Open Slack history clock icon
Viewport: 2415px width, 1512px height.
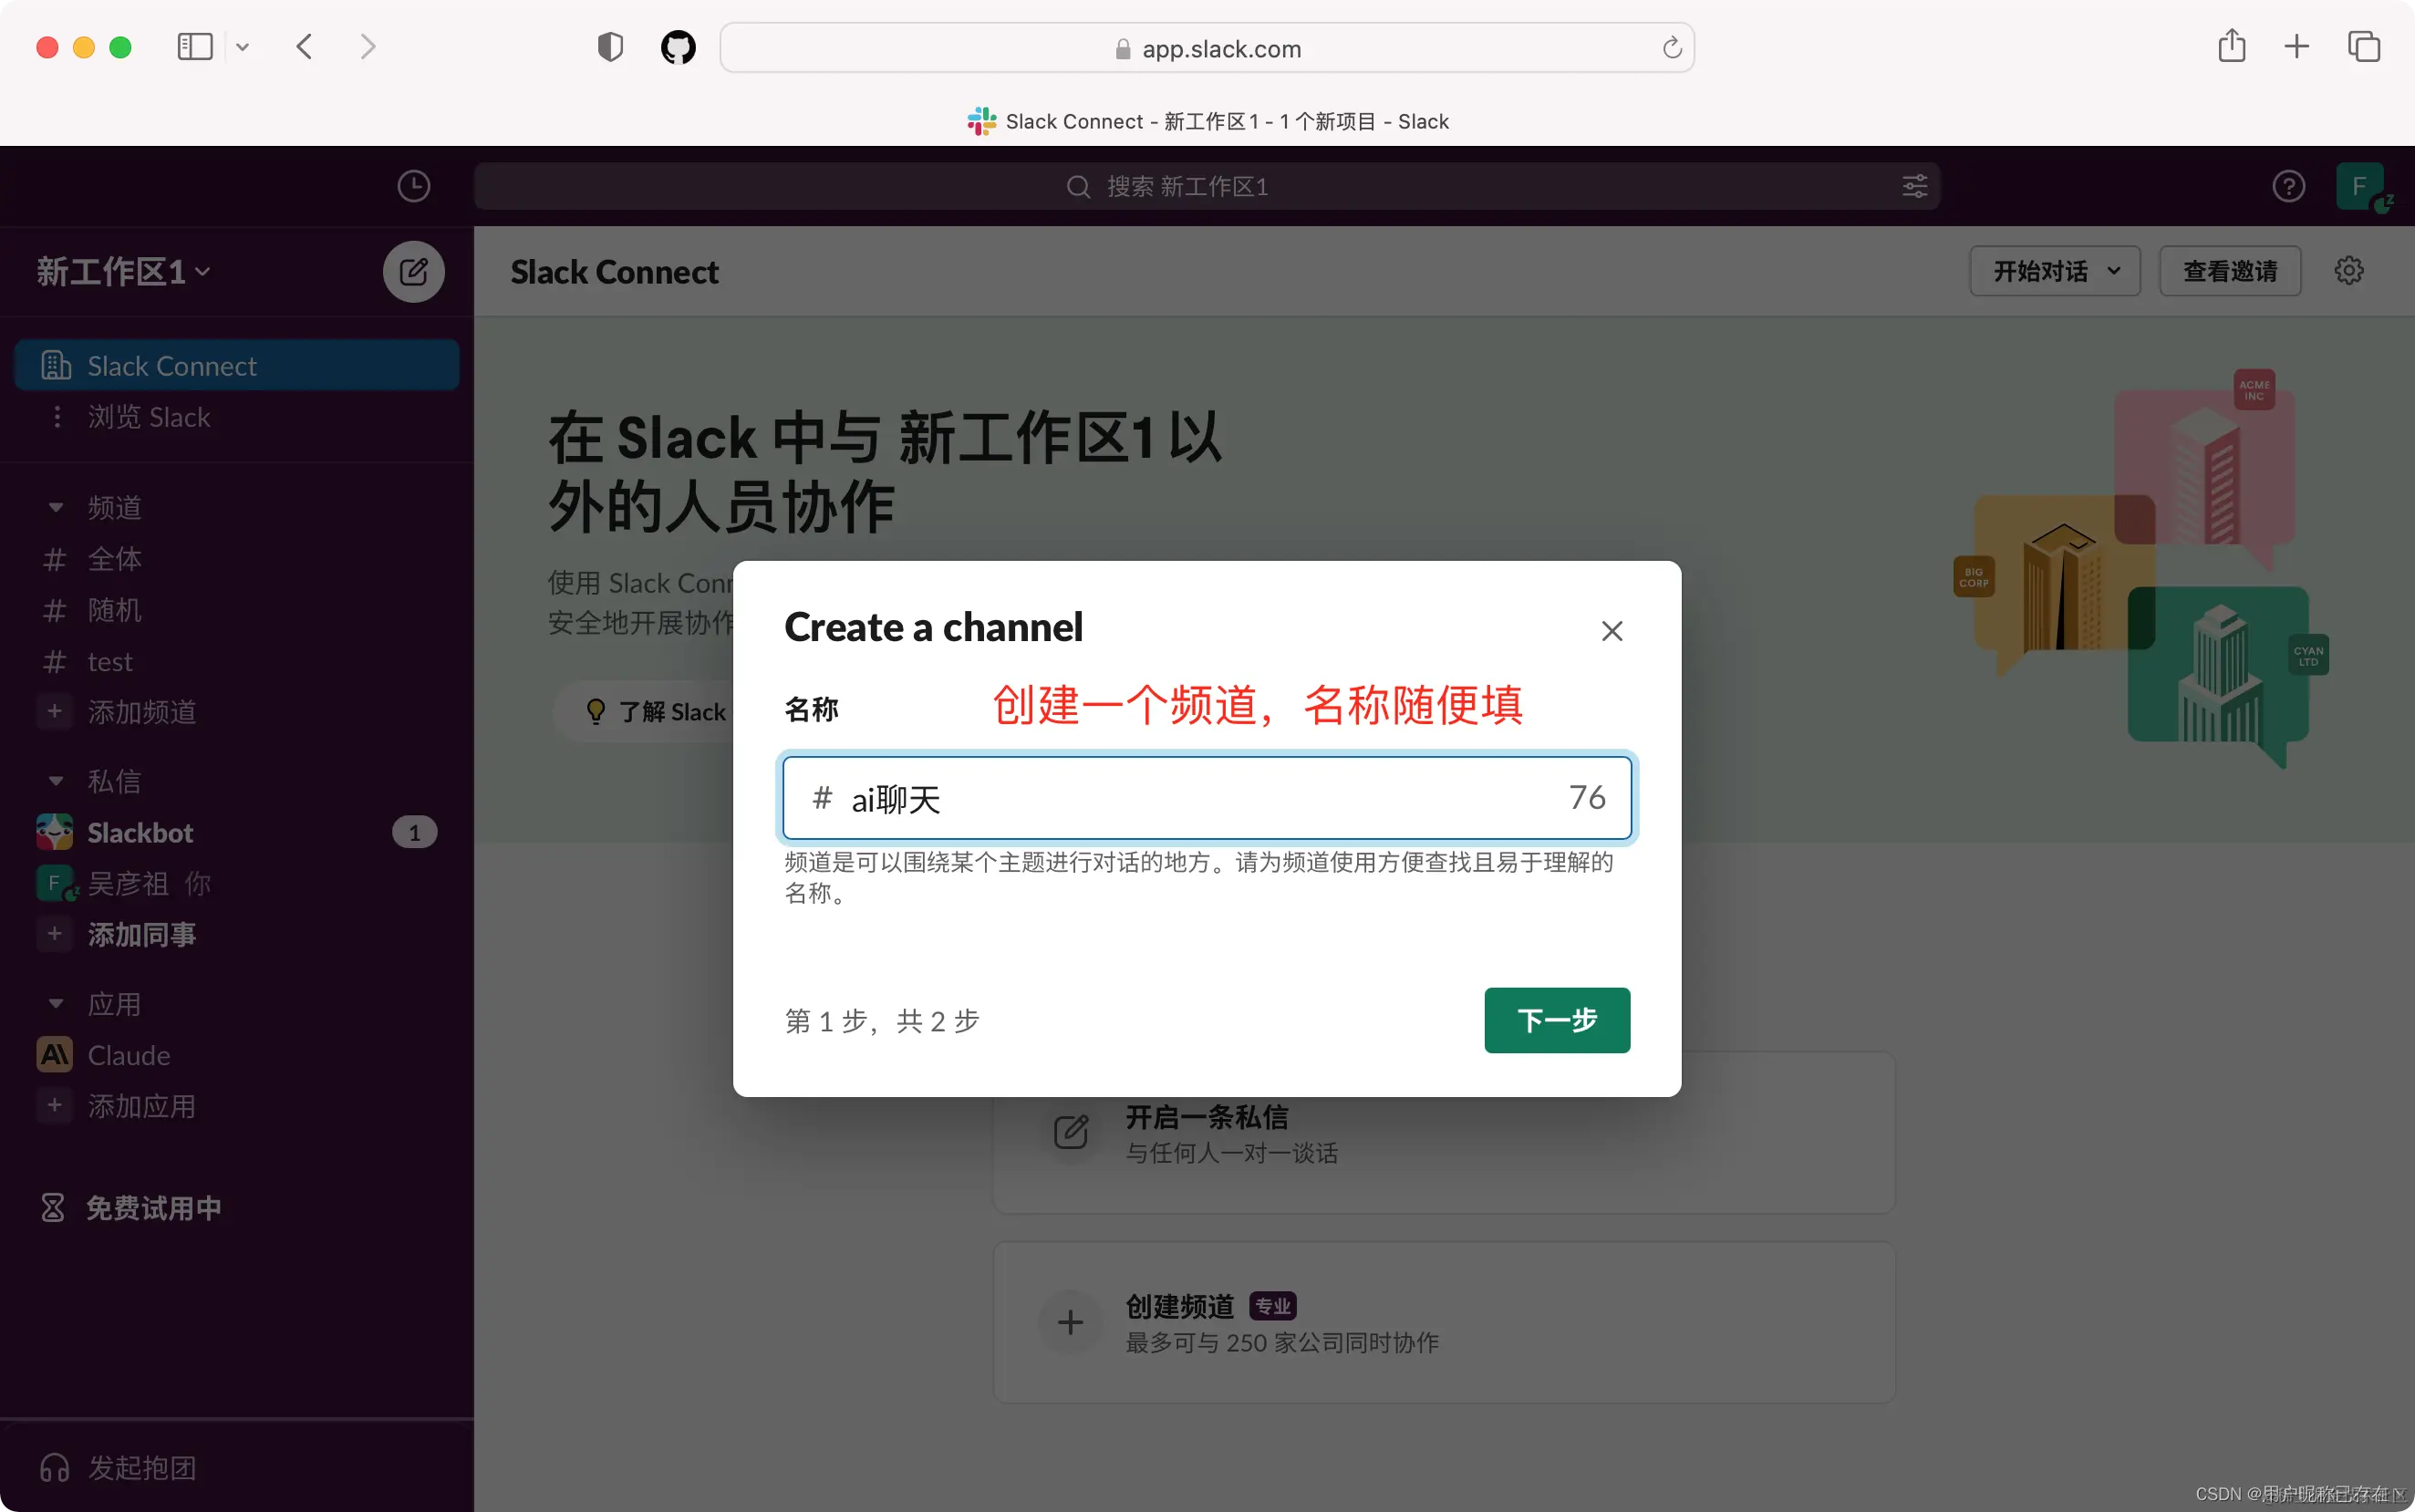tap(413, 186)
